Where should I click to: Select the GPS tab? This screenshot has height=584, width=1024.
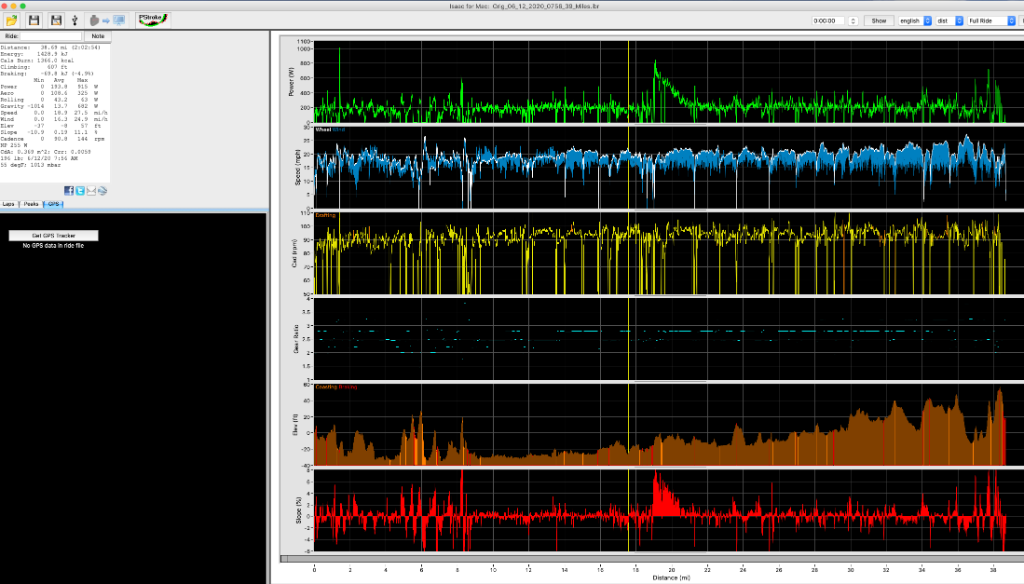[x=53, y=203]
